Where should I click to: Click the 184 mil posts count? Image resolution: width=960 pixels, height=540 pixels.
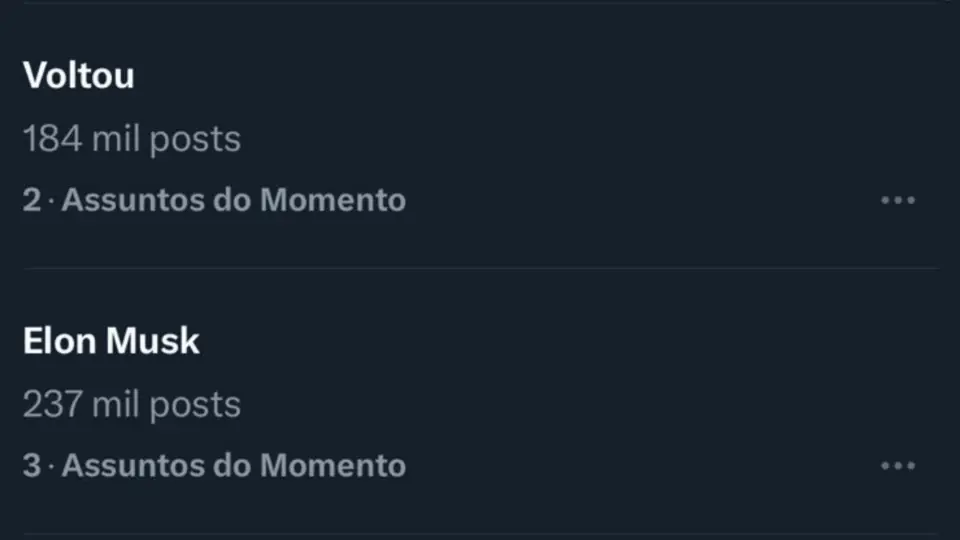coord(131,139)
